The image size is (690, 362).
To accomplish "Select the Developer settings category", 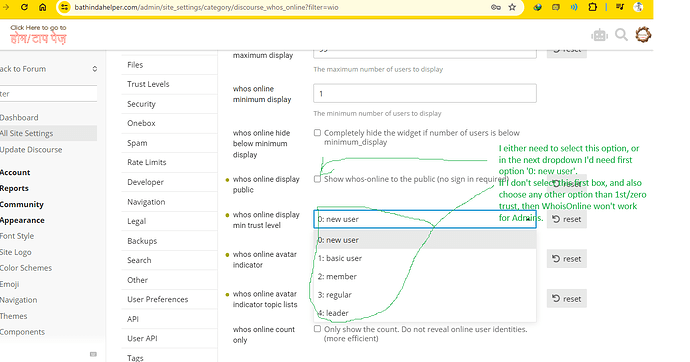I will tap(169, 182).
